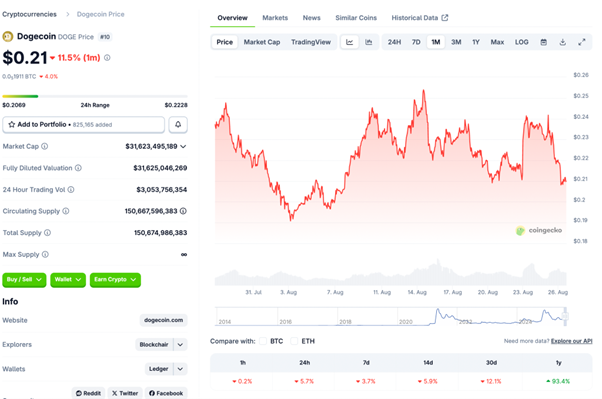Switch to the Markets tab

click(x=275, y=18)
